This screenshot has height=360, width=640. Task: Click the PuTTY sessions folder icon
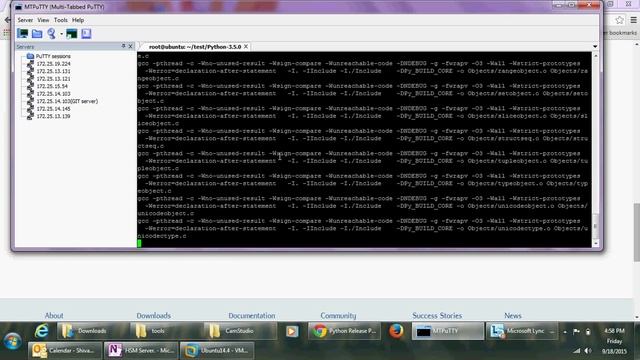(x=30, y=56)
